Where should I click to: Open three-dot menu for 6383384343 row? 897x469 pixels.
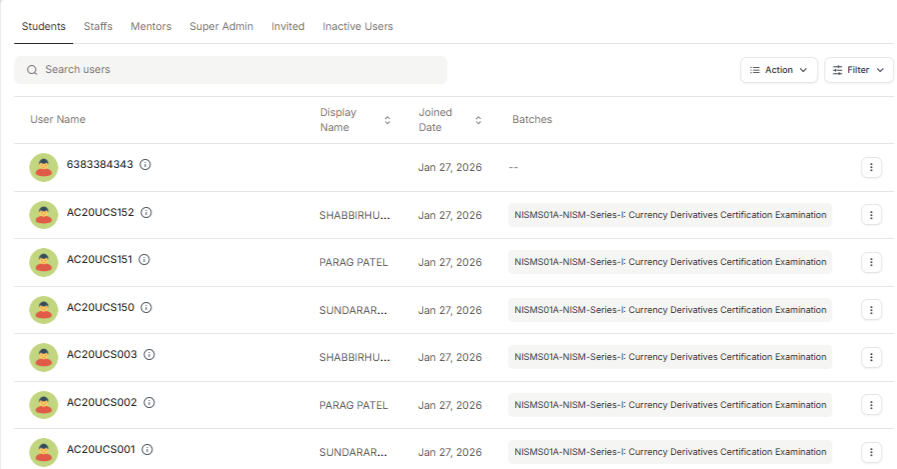(871, 168)
